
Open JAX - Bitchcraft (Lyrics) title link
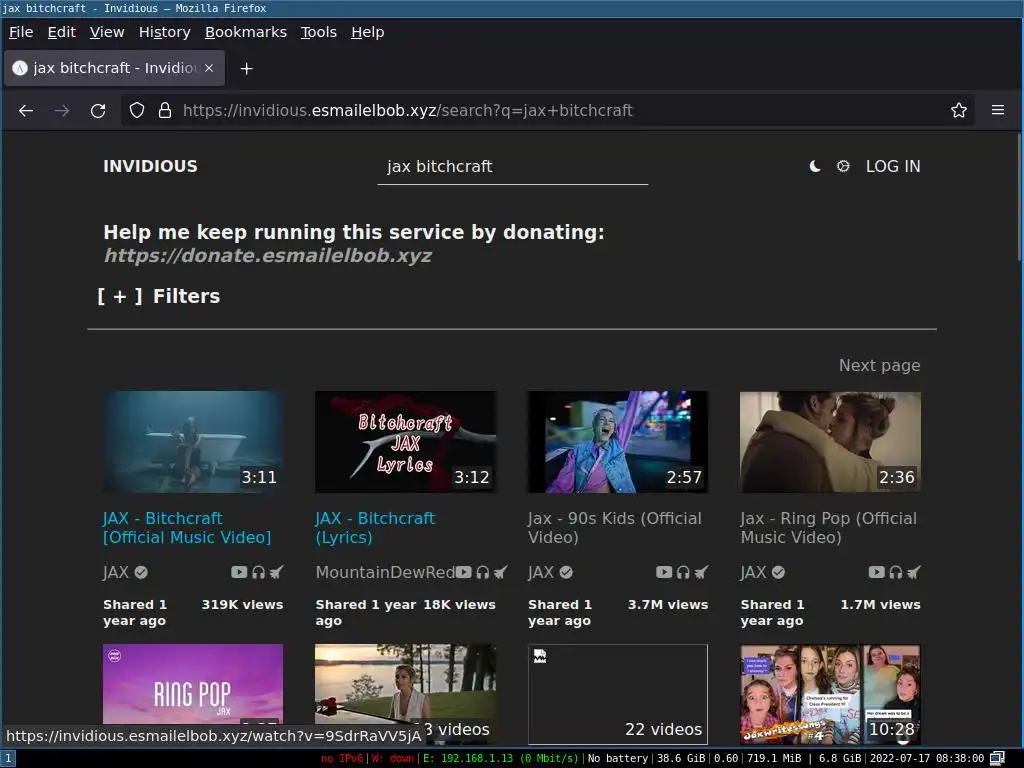click(x=375, y=528)
